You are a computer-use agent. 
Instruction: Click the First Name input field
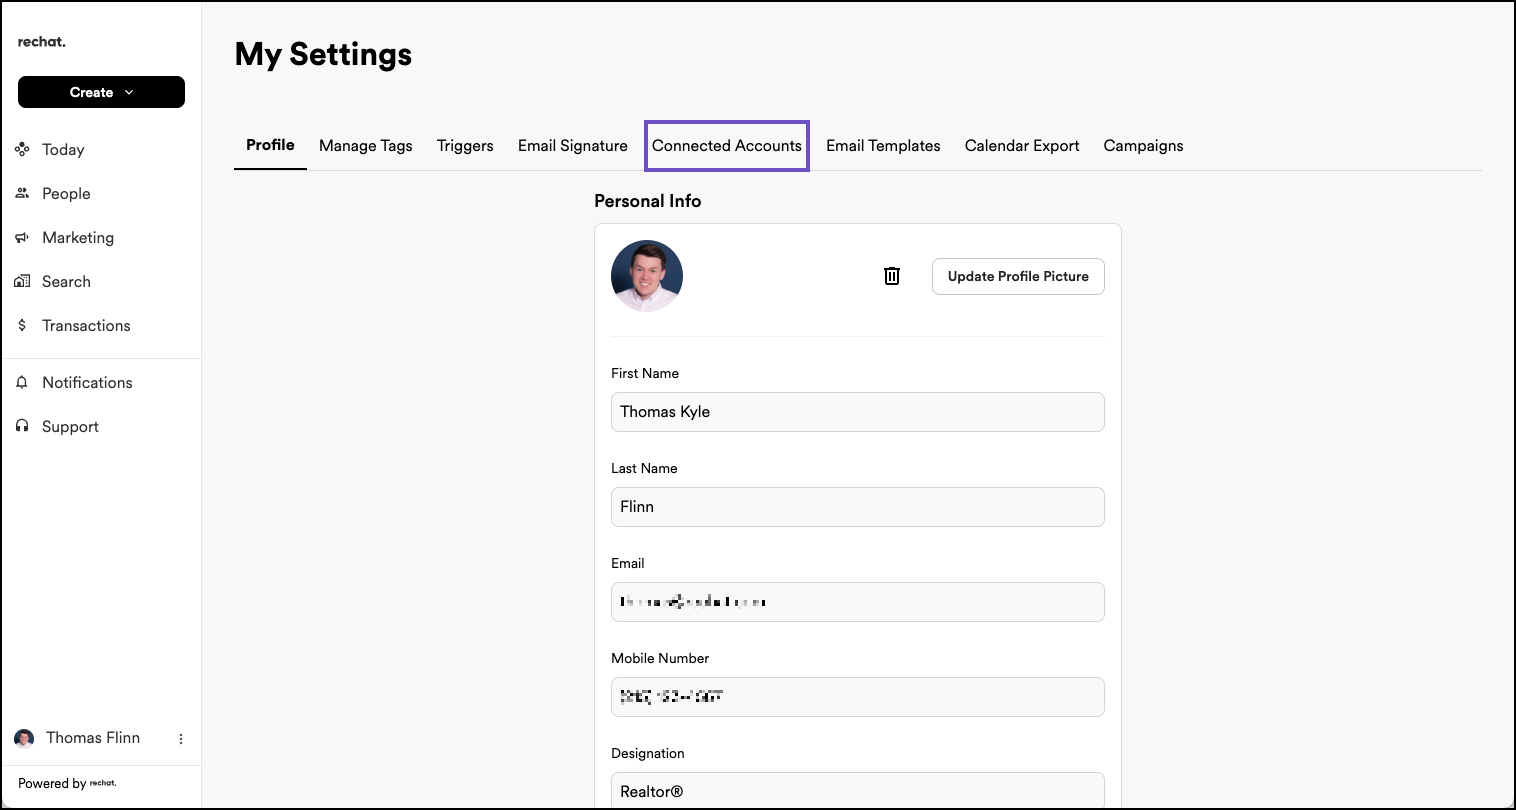point(857,412)
